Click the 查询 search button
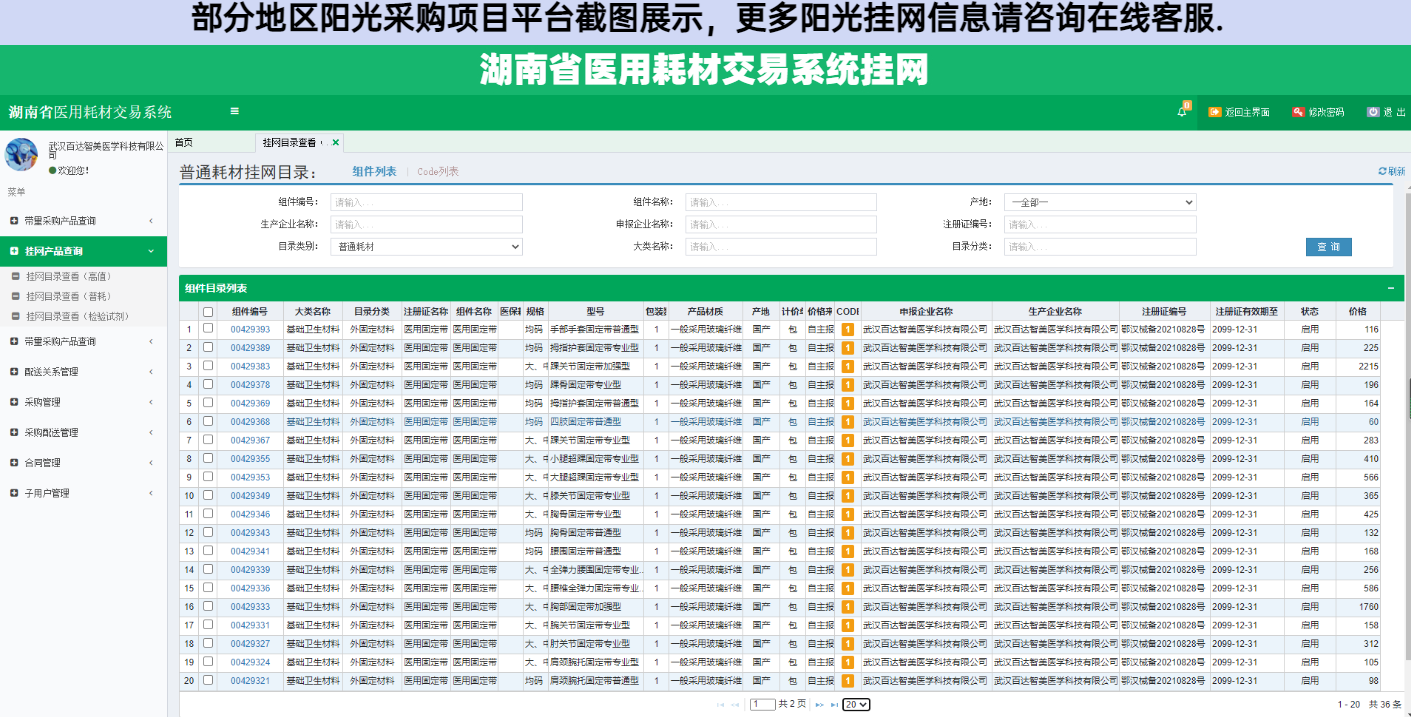The image size is (1411, 717). click(x=1328, y=247)
